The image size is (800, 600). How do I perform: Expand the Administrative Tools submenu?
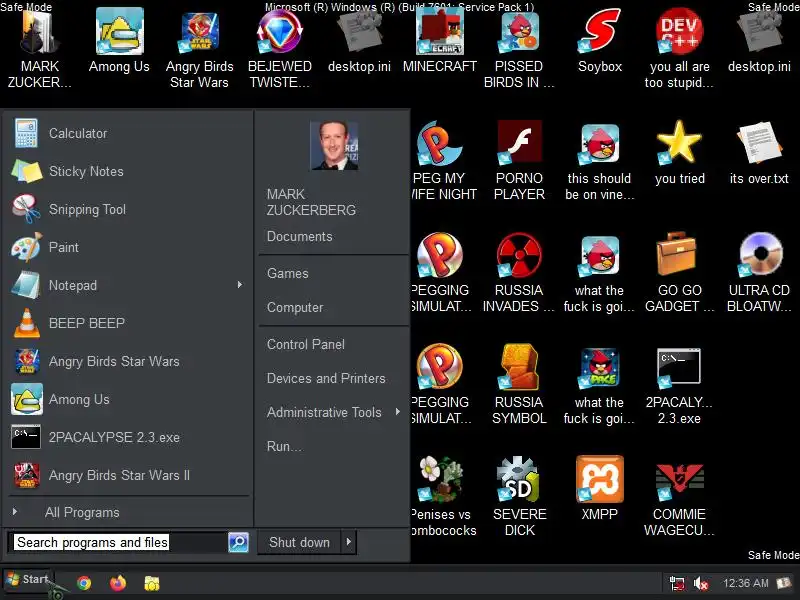tap(397, 412)
